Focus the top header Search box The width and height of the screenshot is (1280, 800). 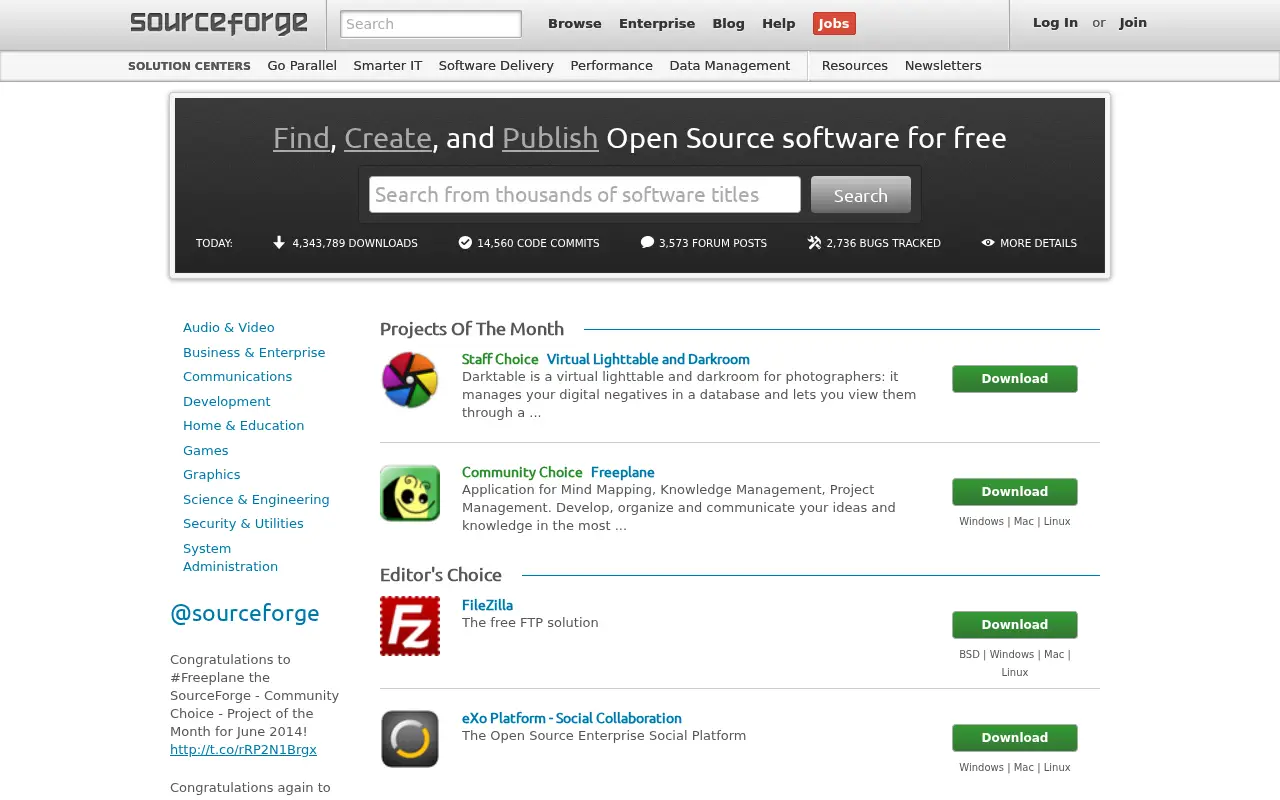[431, 24]
